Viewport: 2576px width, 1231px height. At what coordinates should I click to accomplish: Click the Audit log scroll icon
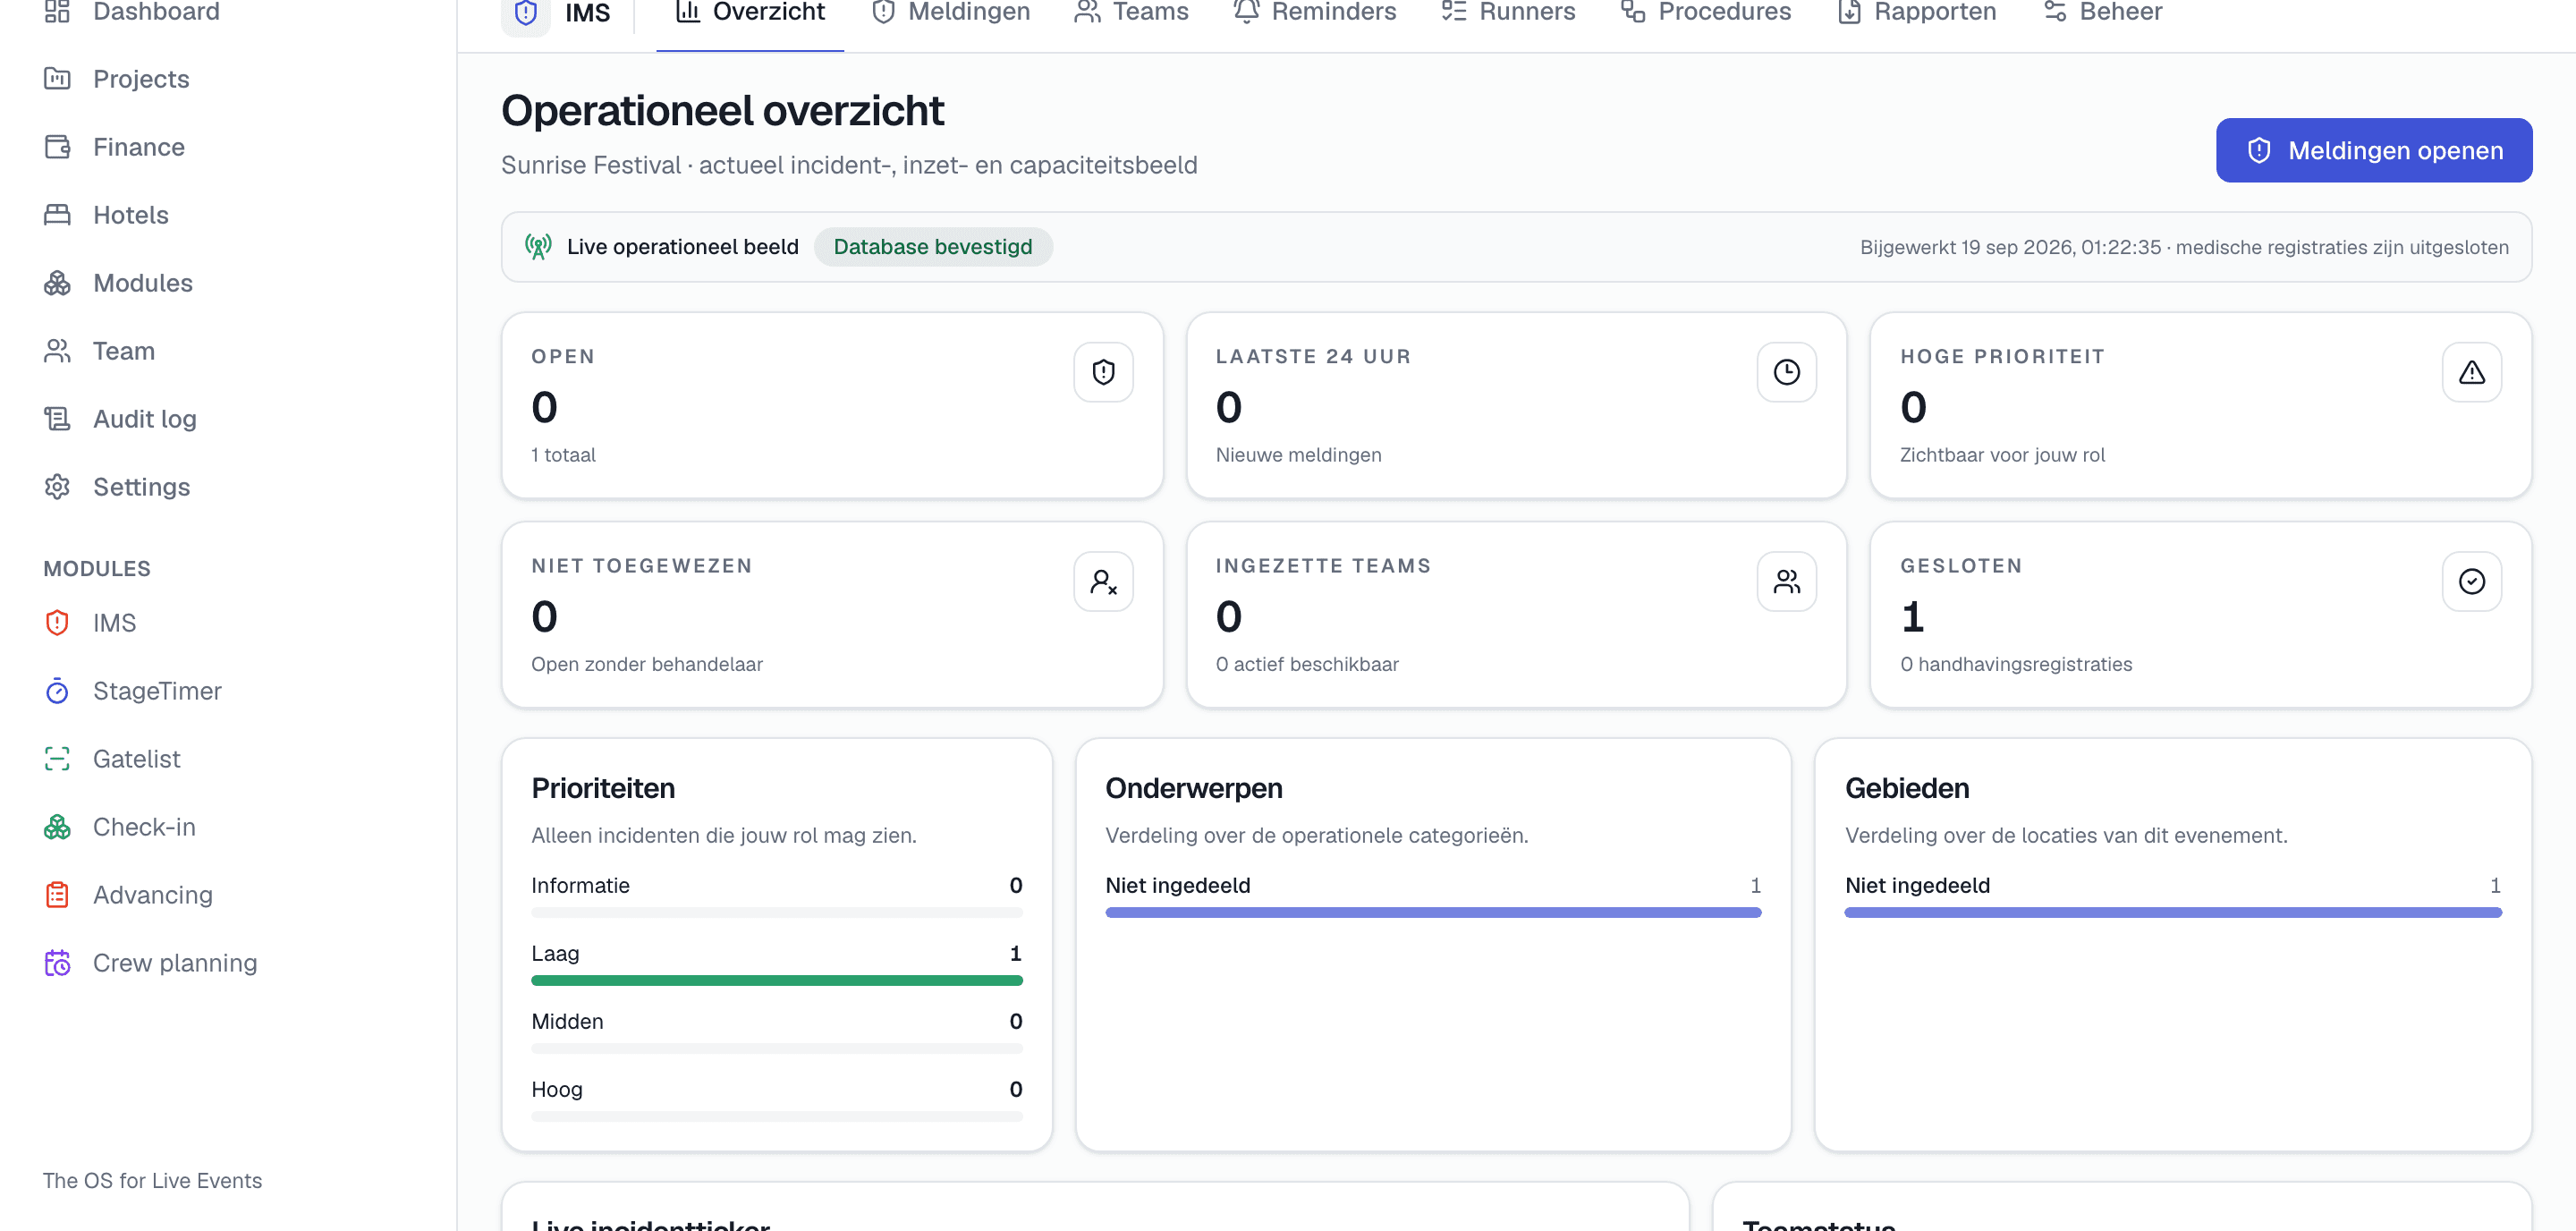click(57, 418)
